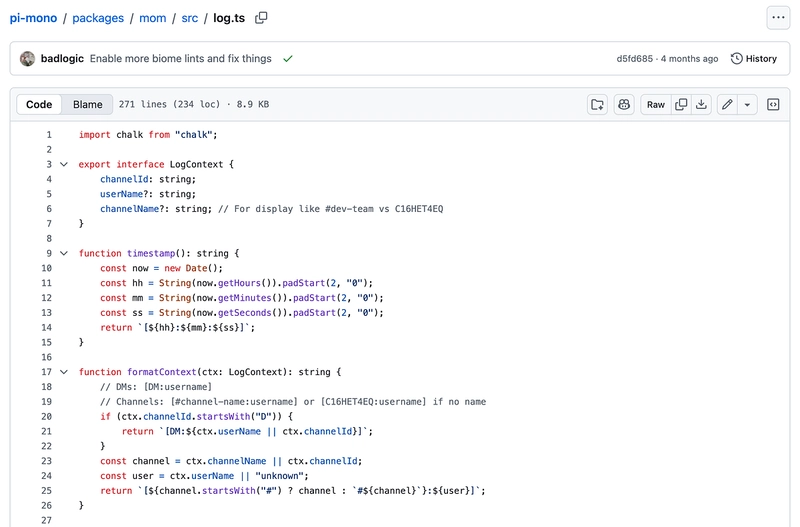
Task: Click the badlogic avatar image
Action: click(28, 59)
